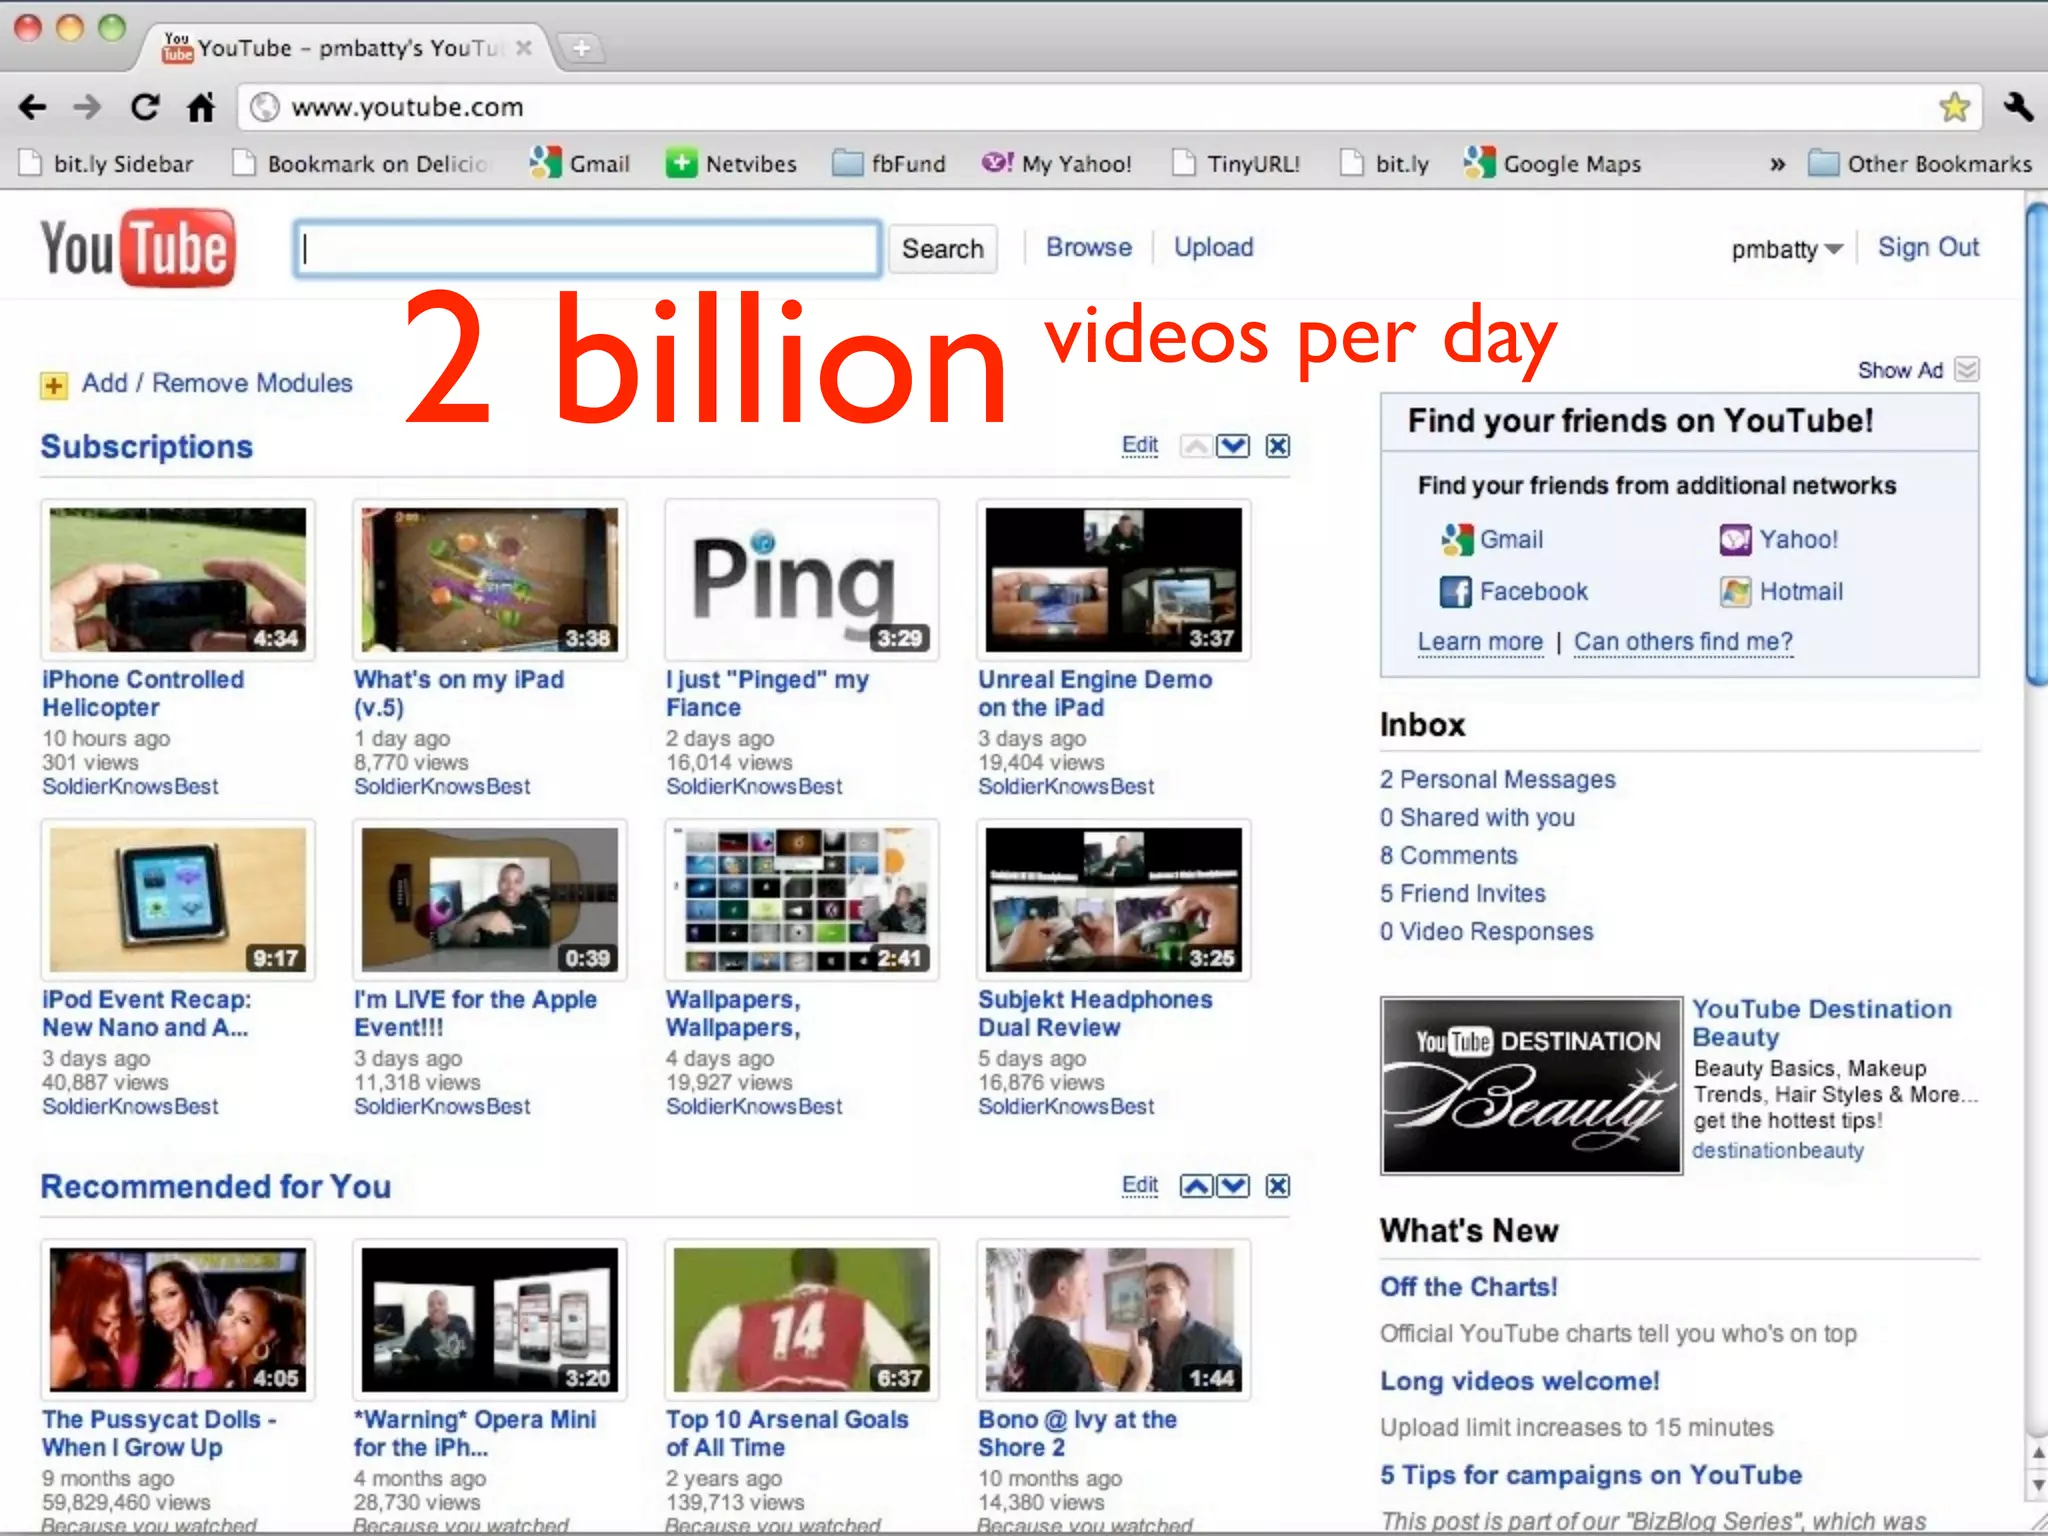Open the wrench settings menu
The height and width of the screenshot is (1536, 2048).
2018,107
